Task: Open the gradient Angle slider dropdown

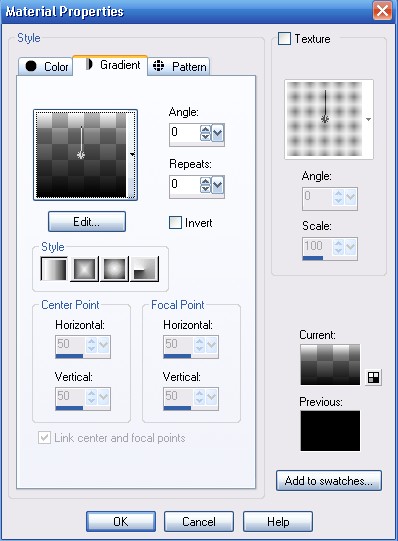Action: 217,133
